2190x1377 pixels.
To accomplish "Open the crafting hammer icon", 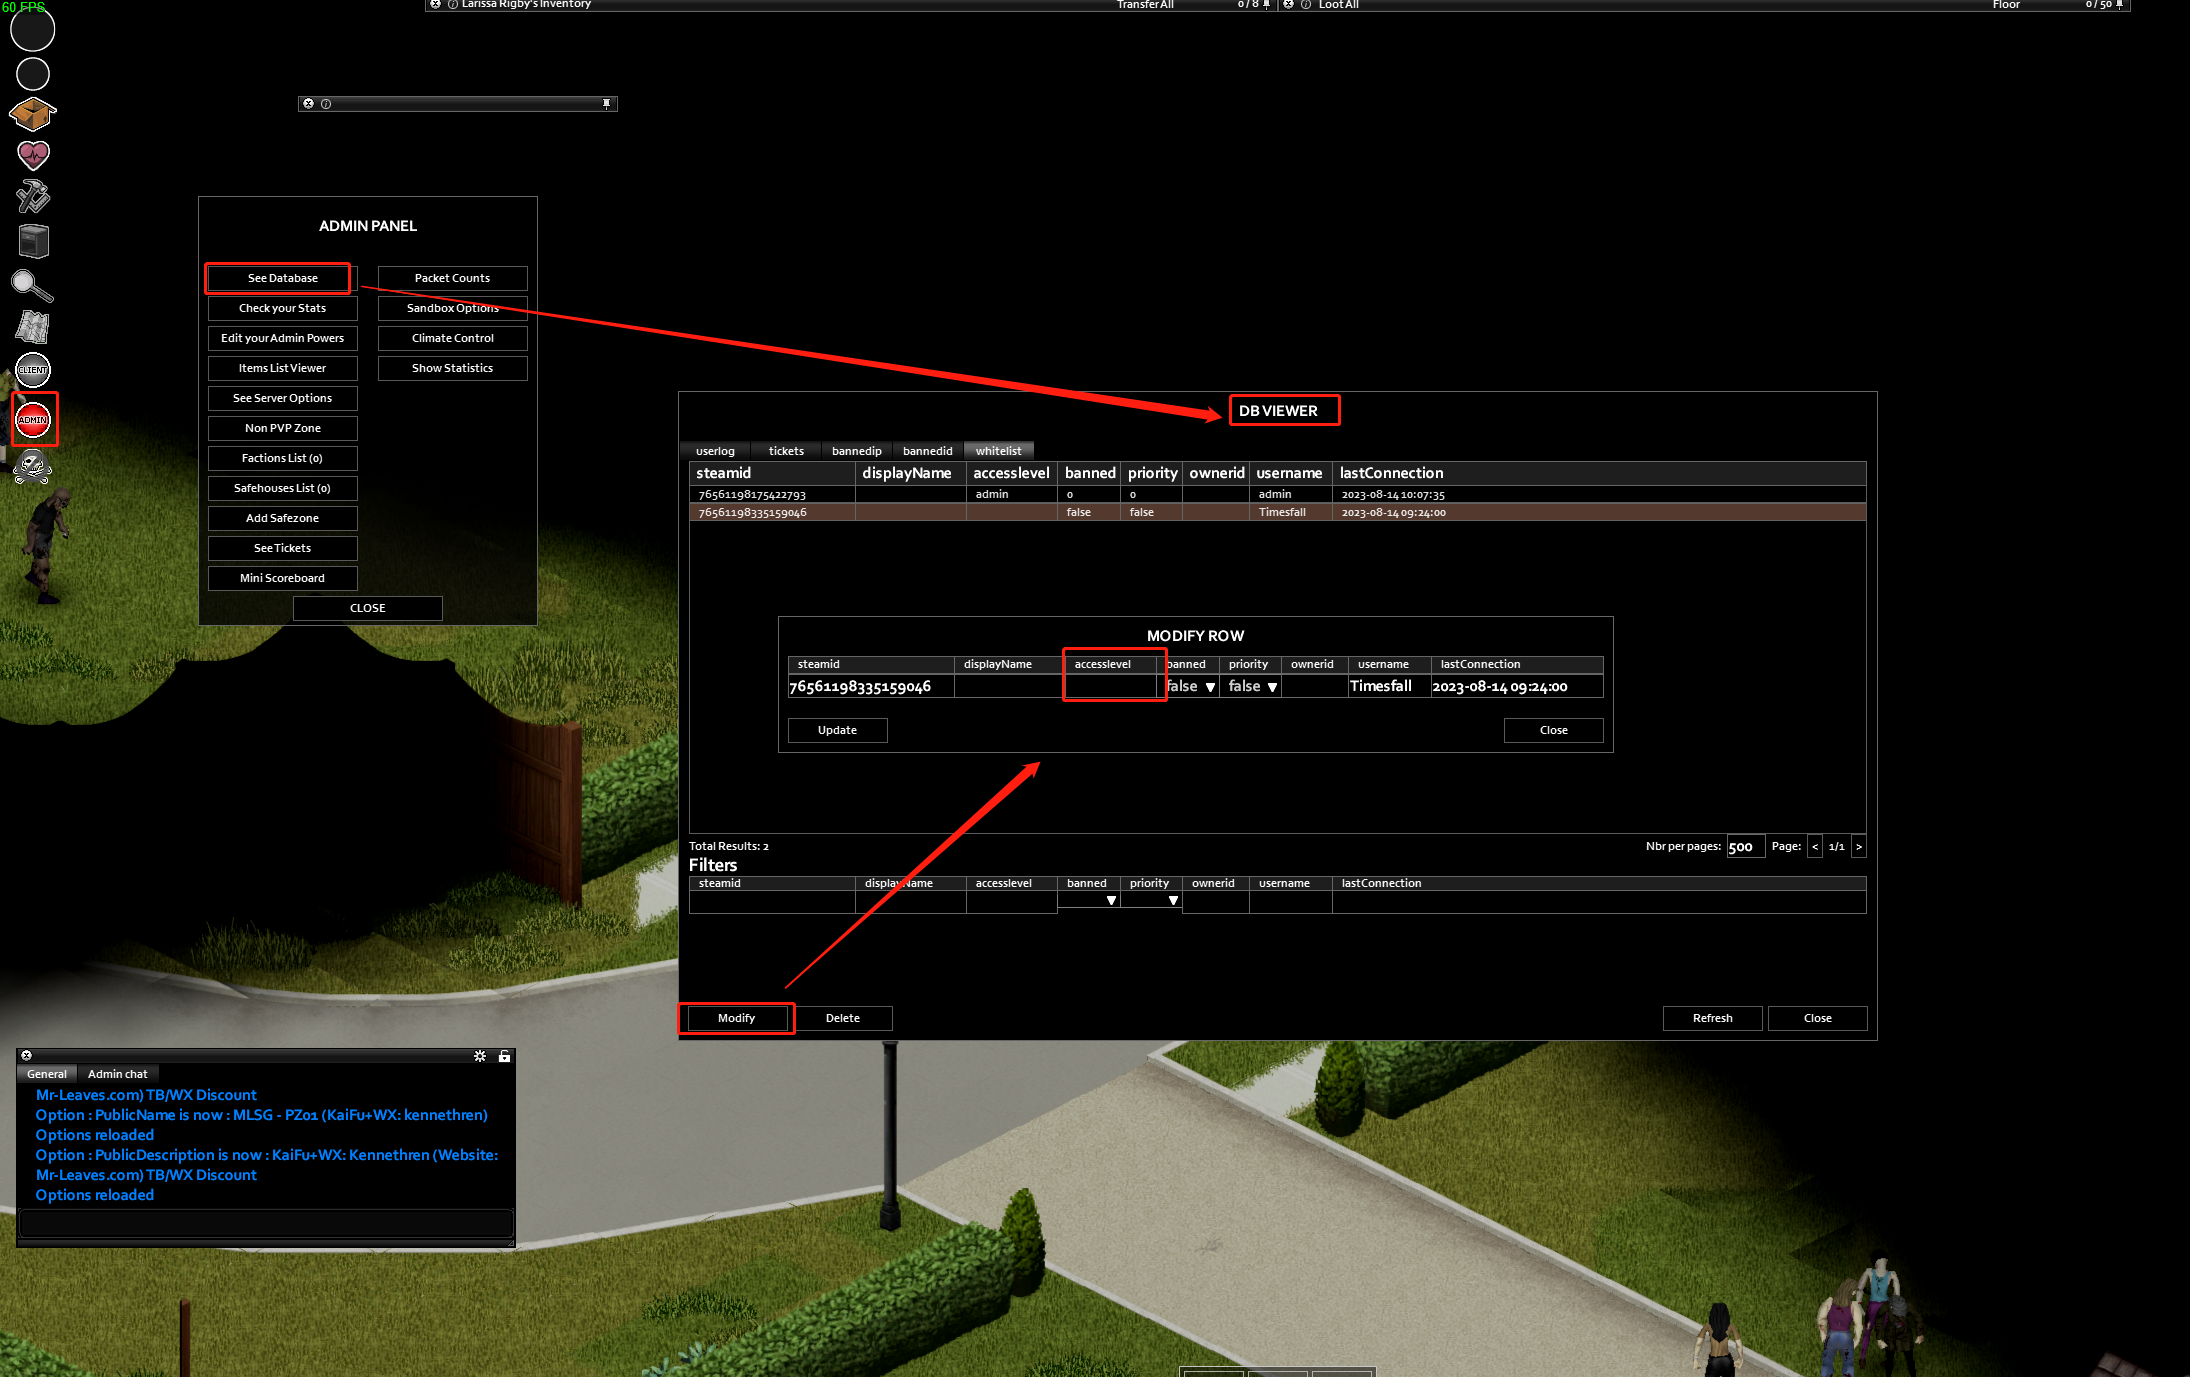I will [x=33, y=197].
